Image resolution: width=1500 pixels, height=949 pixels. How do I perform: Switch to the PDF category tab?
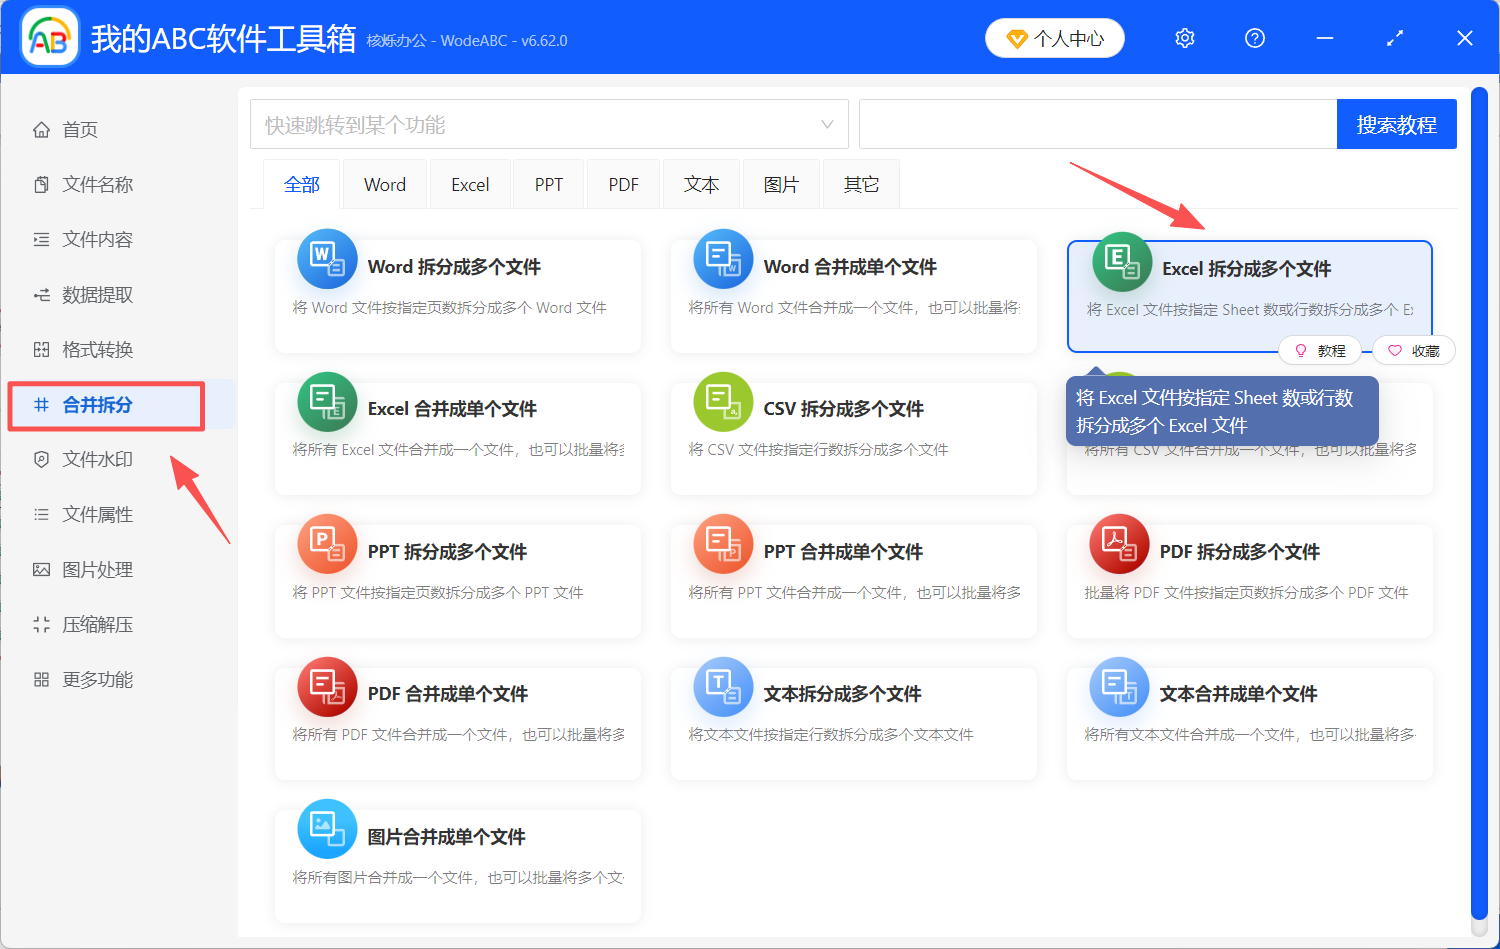[622, 184]
